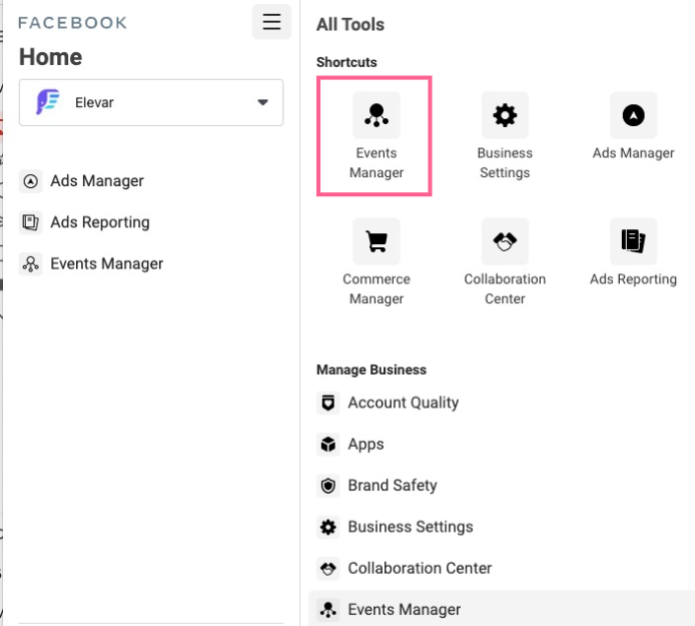
Task: Click the Commerce Manager shortcut label
Action: [376, 289]
